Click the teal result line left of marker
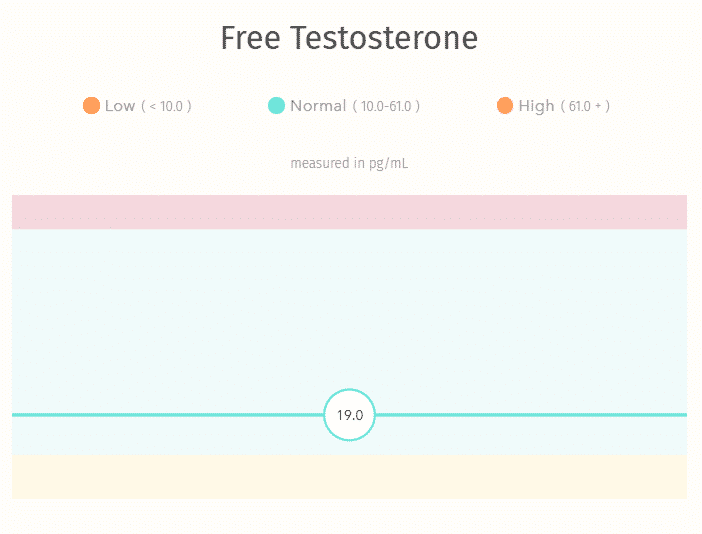 tap(167, 415)
